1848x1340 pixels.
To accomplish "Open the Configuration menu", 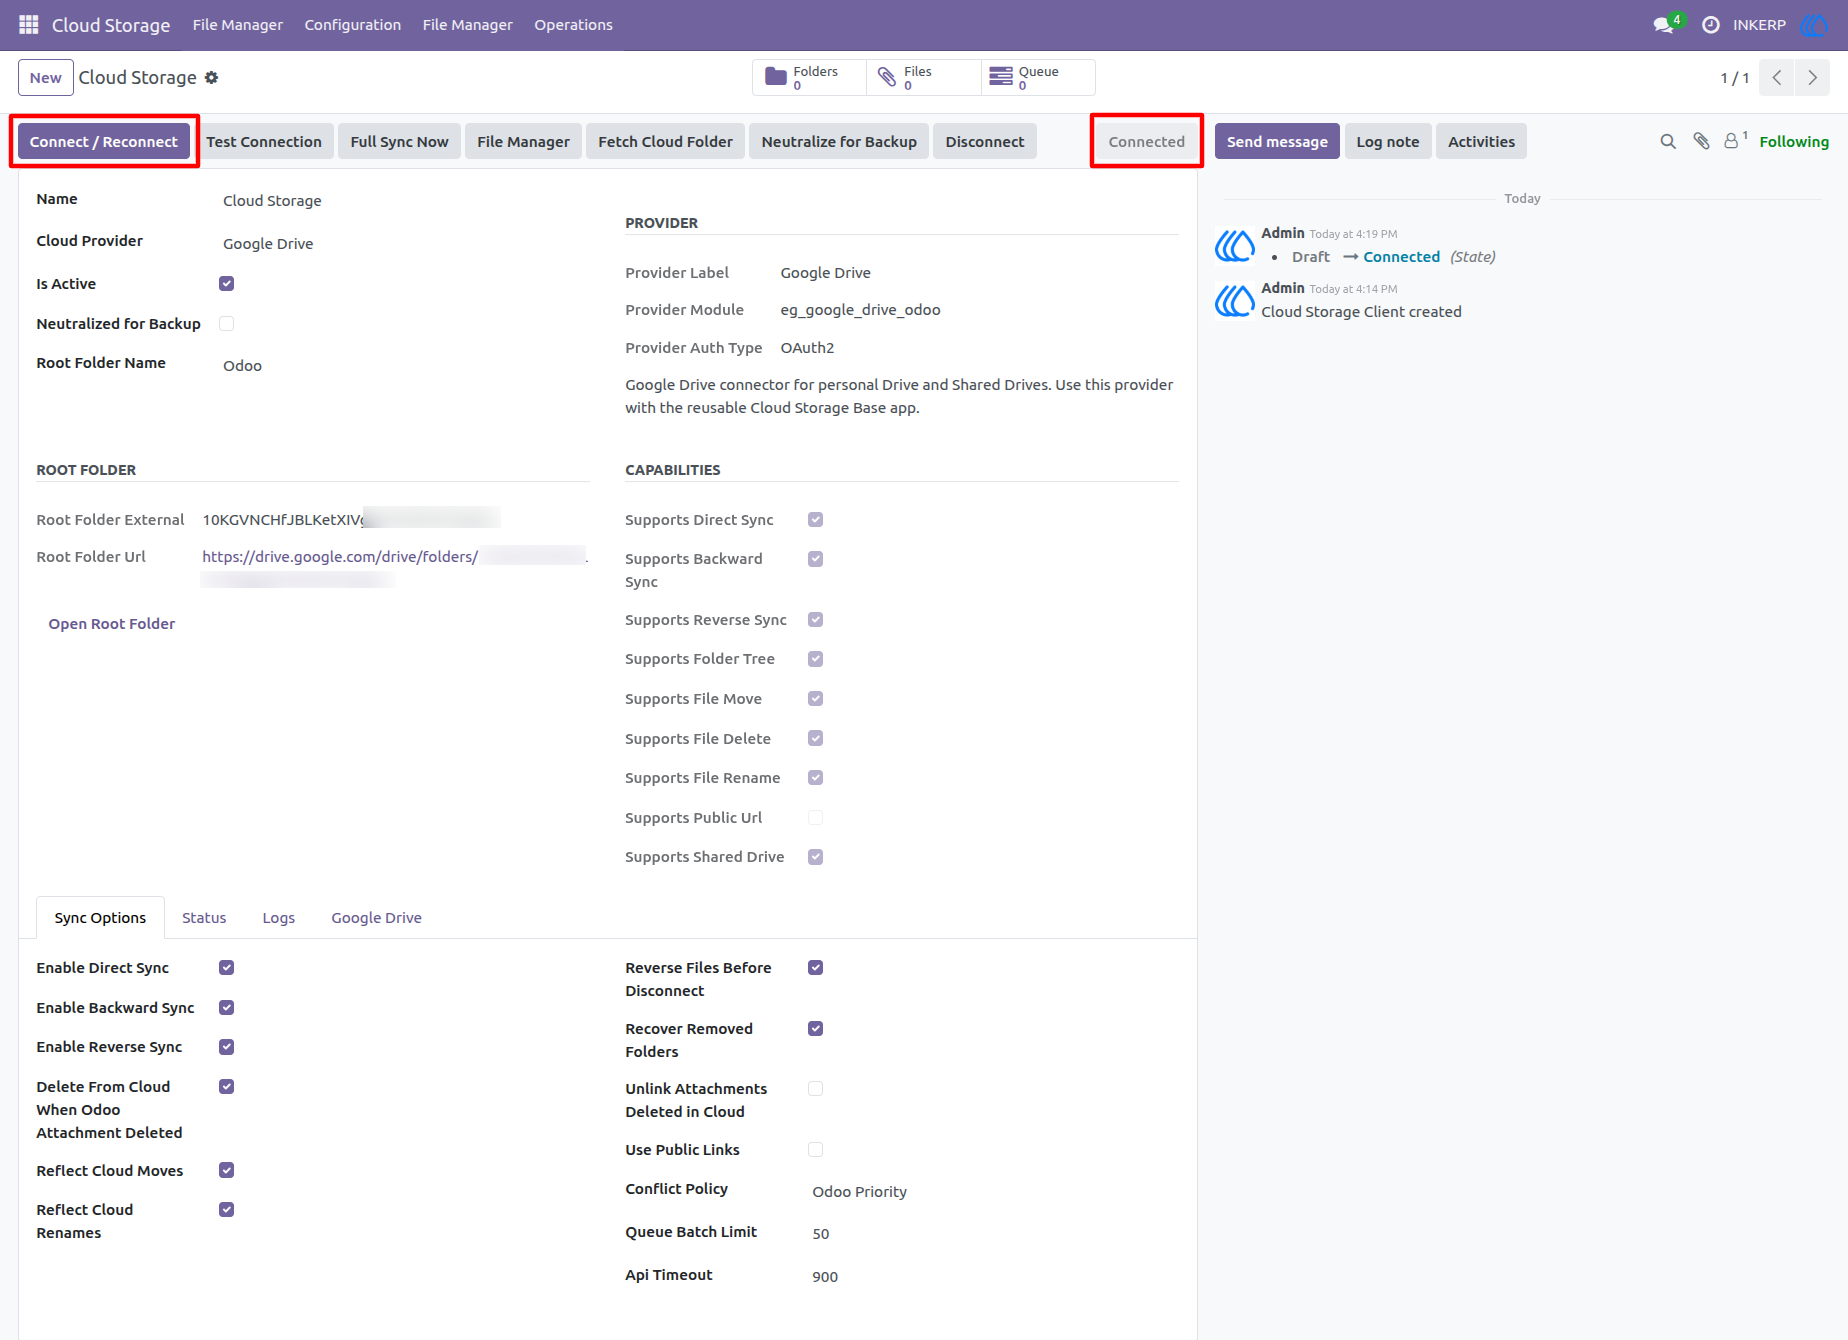I will (x=352, y=25).
